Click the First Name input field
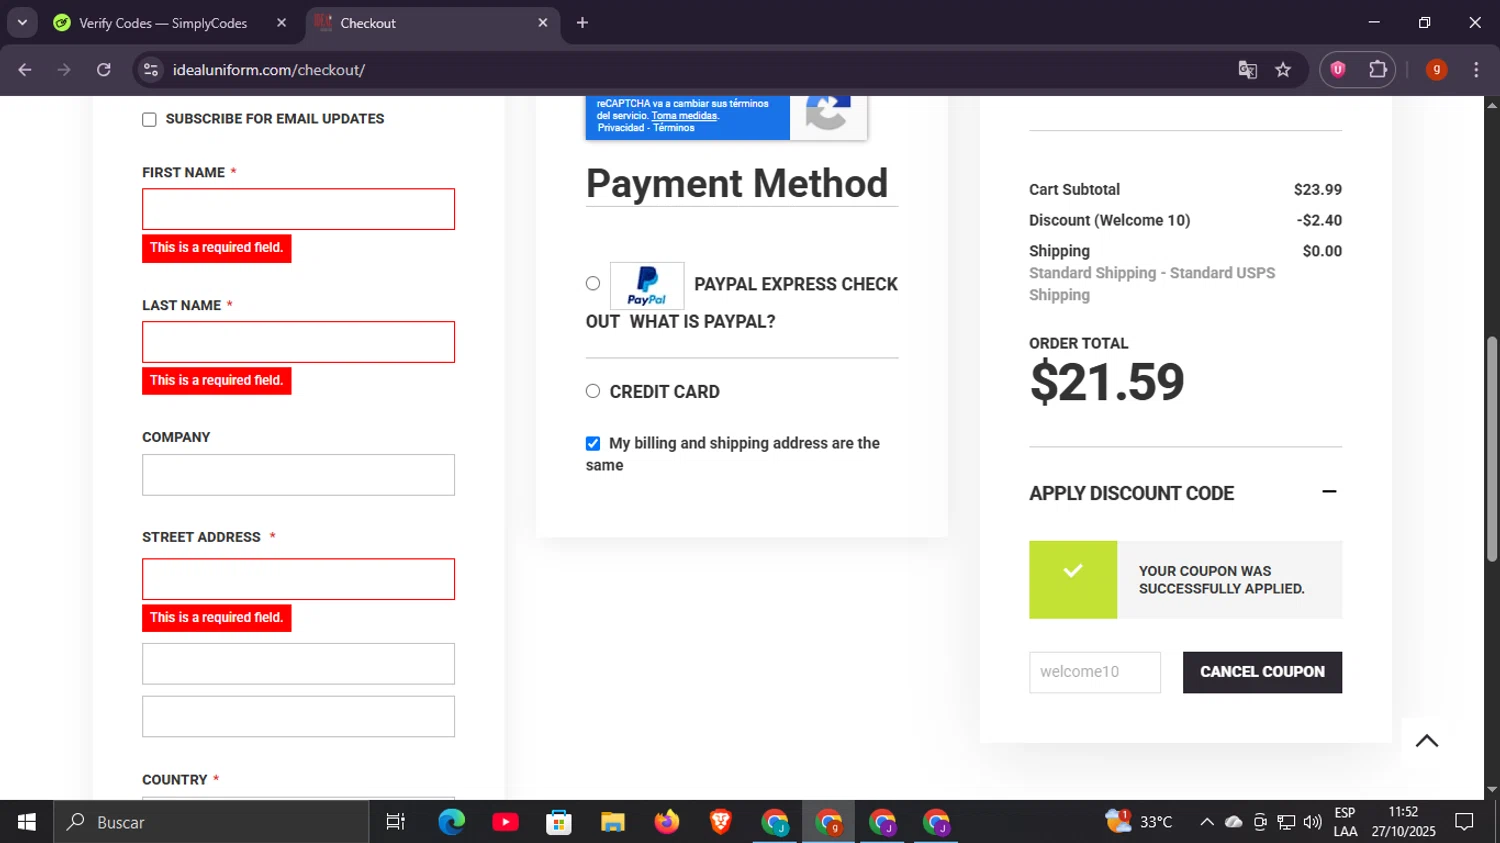This screenshot has height=843, width=1500. point(298,209)
